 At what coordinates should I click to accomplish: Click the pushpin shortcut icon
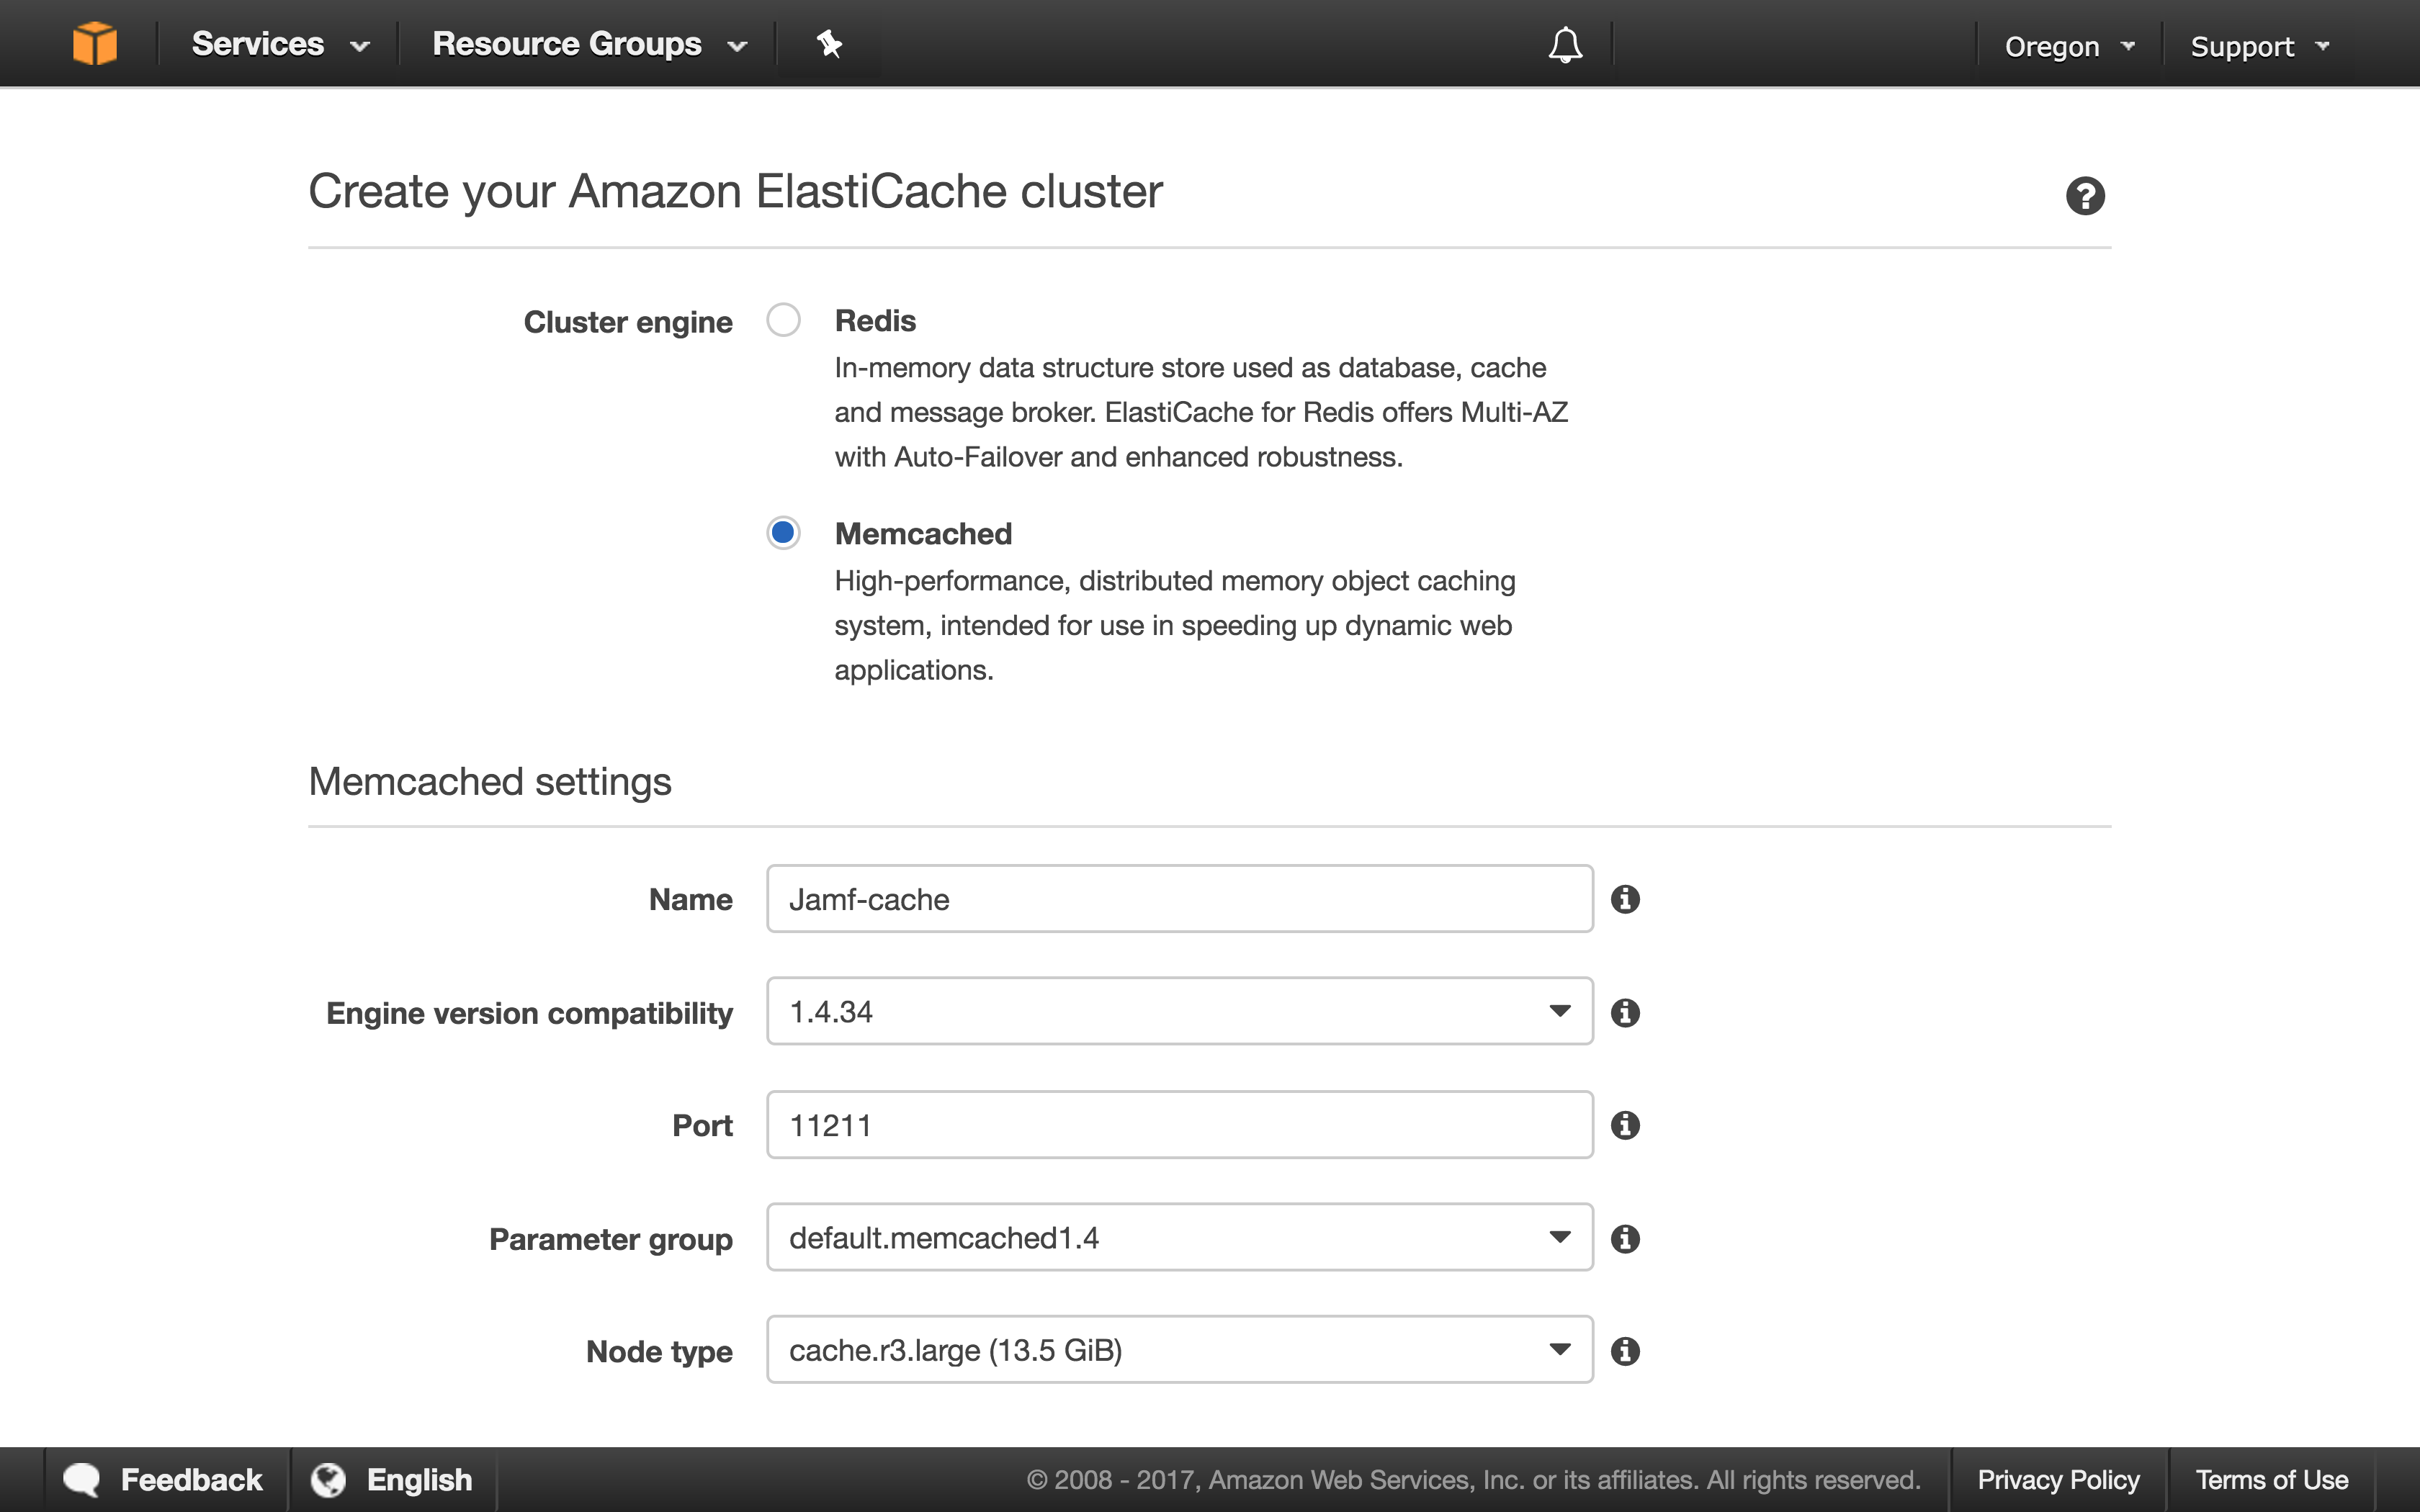pos(829,44)
